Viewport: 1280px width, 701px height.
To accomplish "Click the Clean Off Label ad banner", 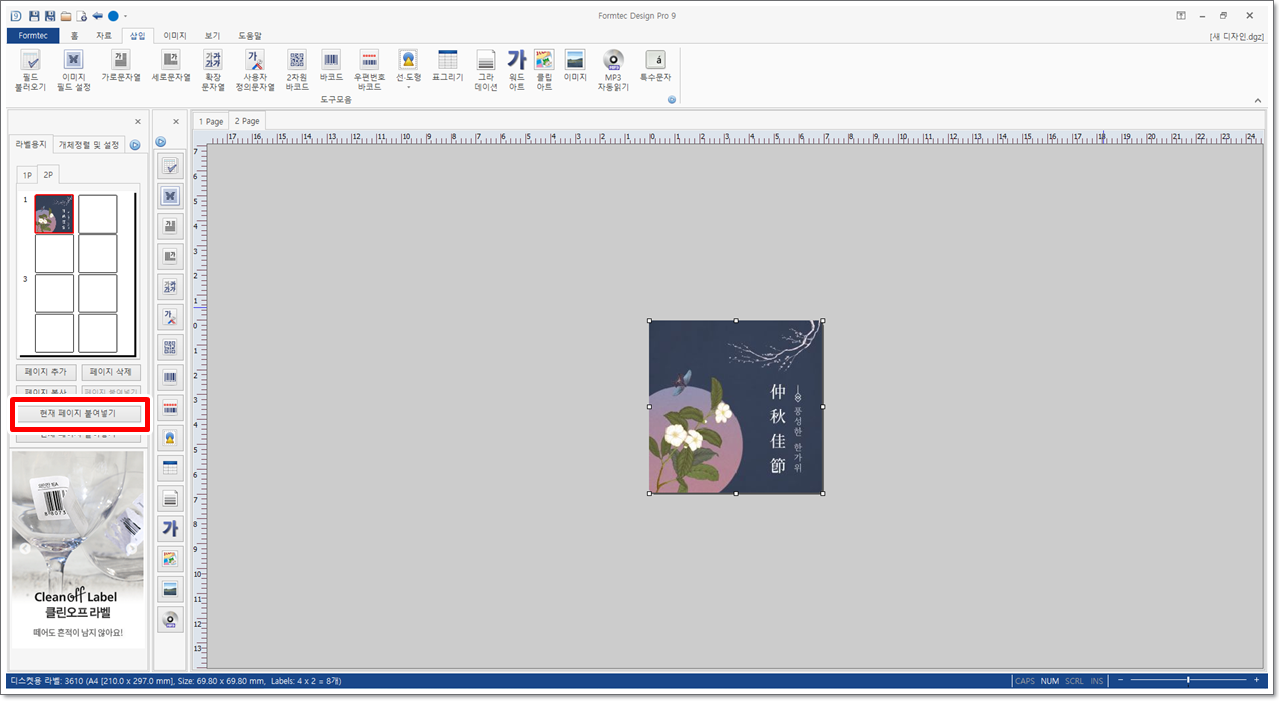I will click(78, 547).
